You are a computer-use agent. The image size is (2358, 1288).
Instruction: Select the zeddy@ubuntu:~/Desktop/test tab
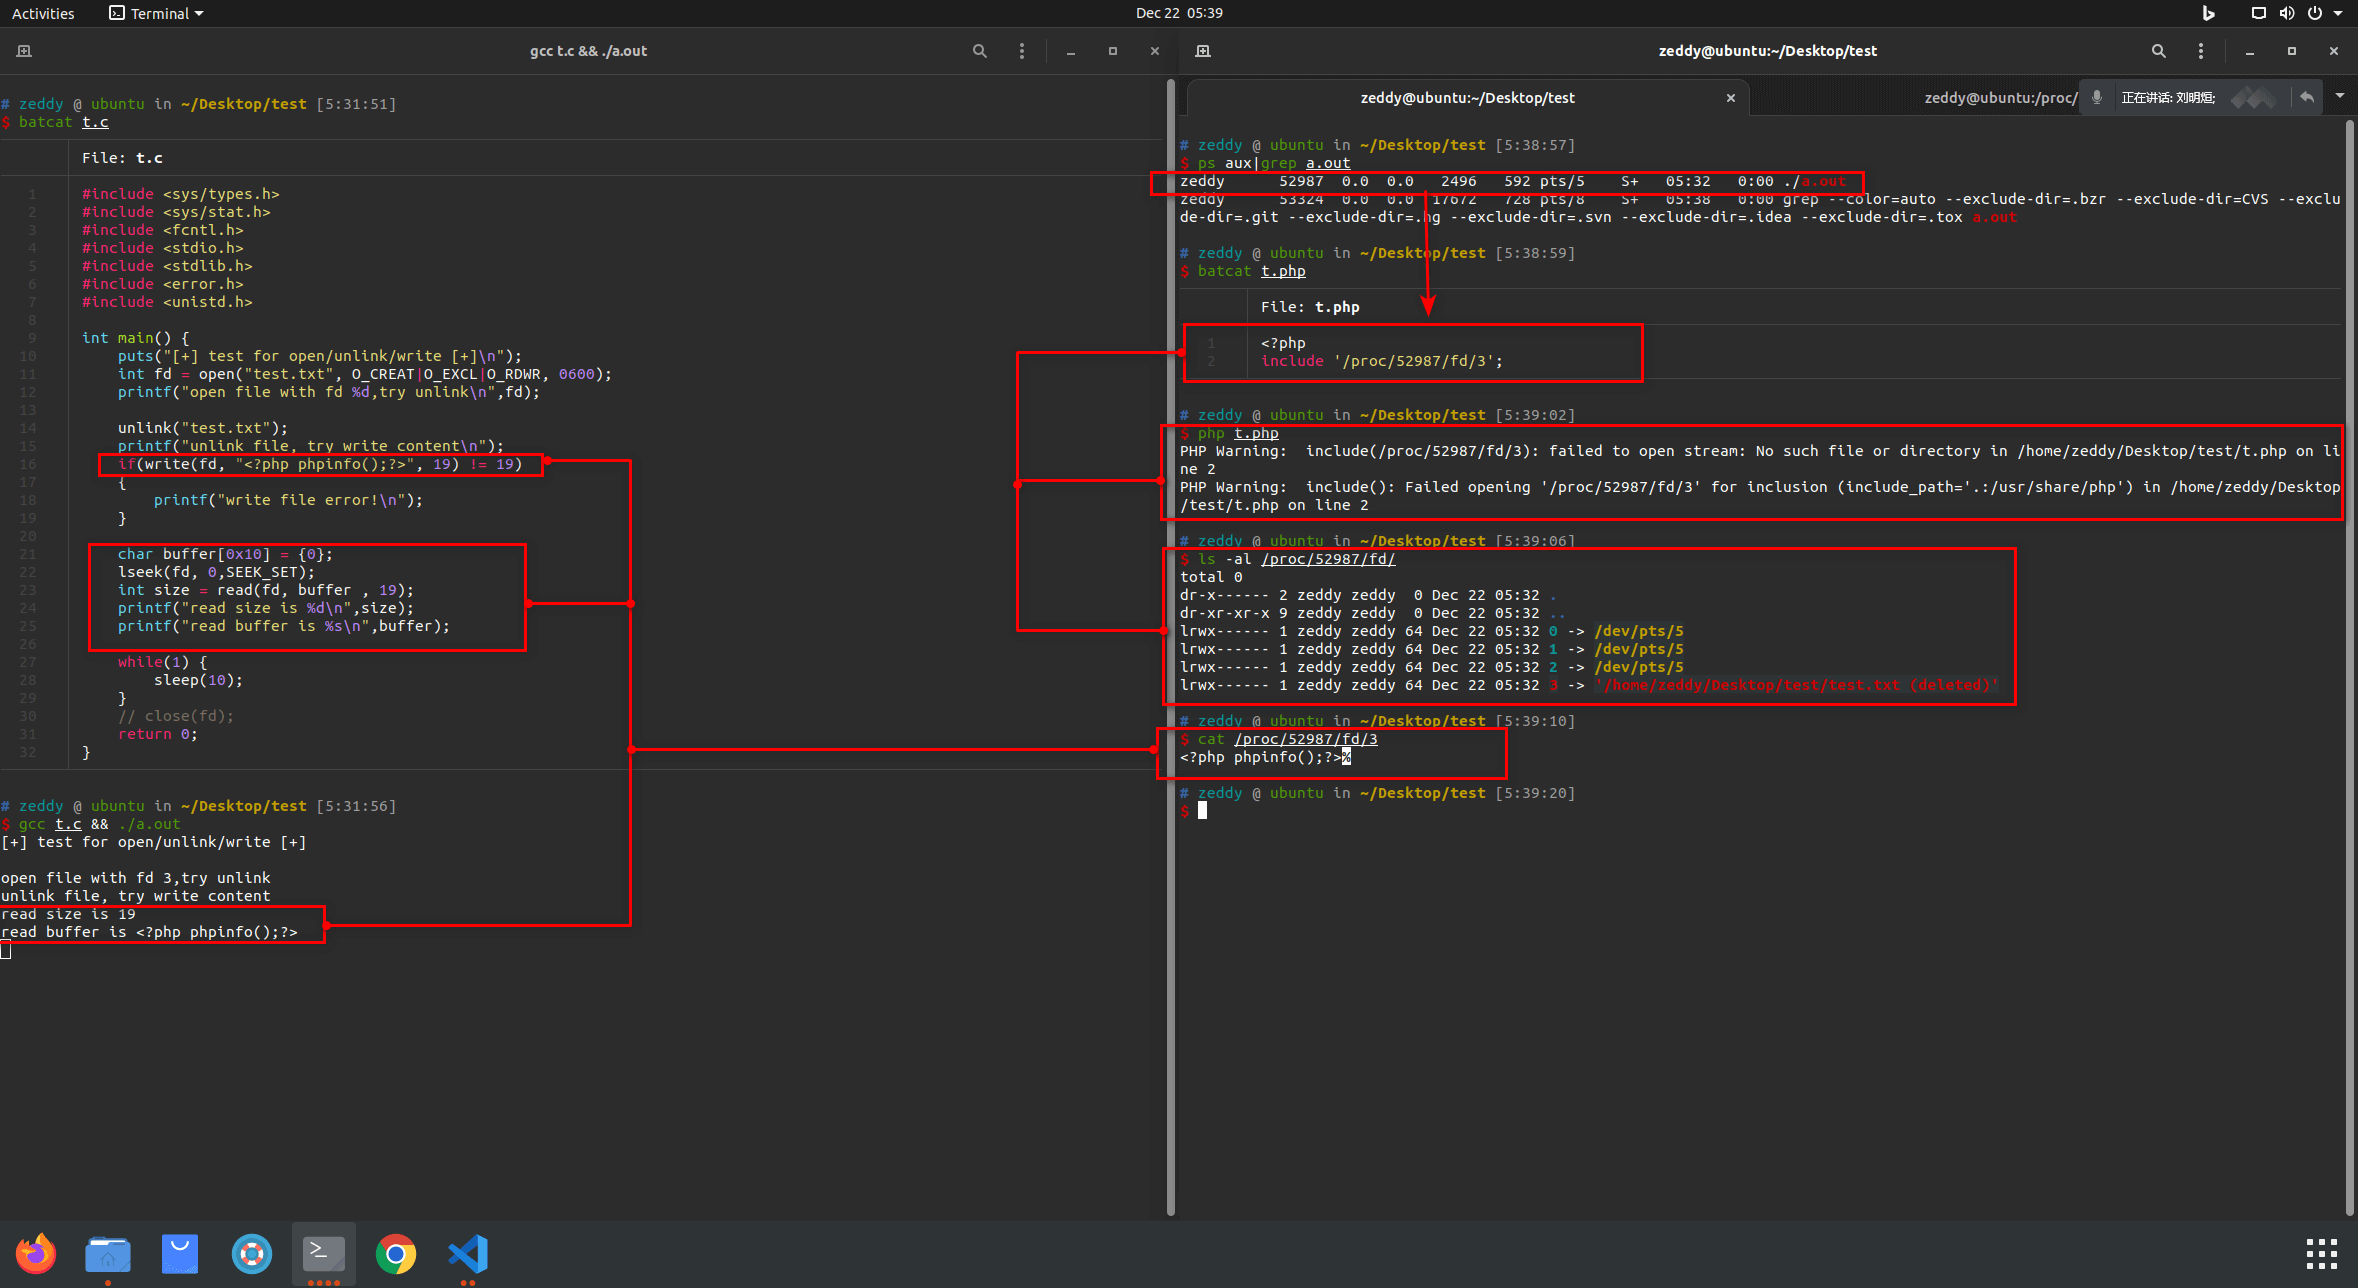click(1467, 98)
